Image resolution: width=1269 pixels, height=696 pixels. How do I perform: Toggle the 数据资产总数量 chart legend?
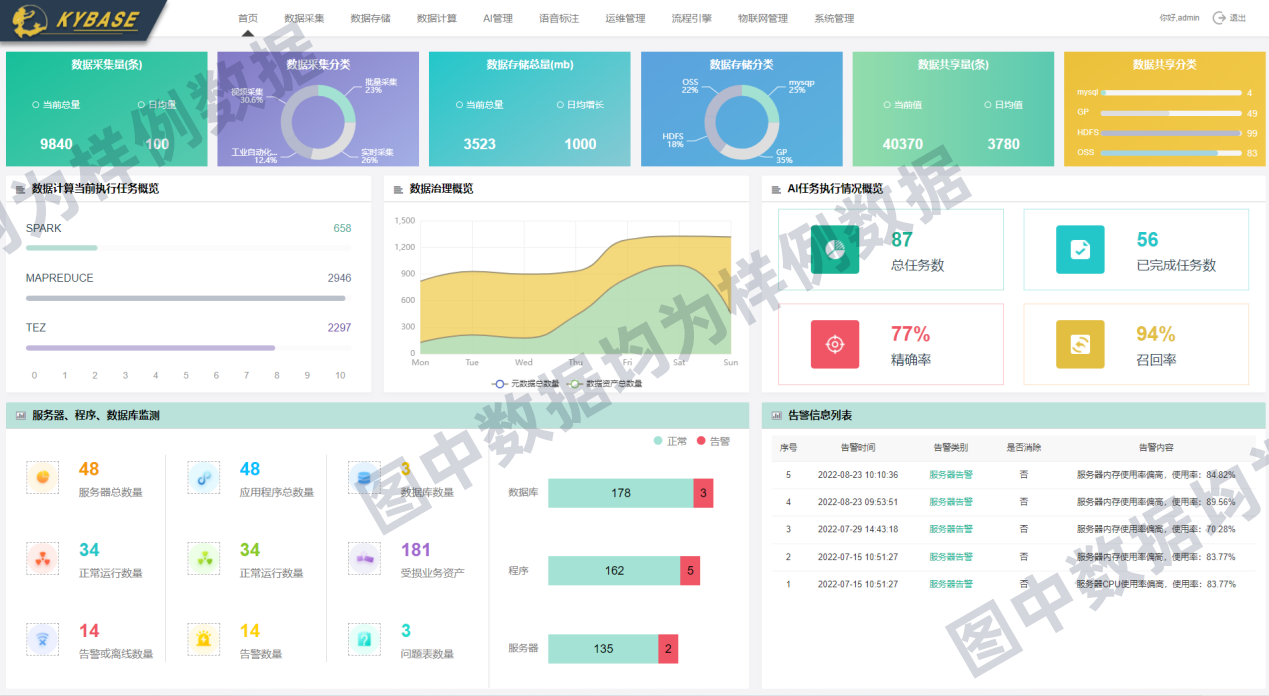pyautogui.click(x=605, y=383)
